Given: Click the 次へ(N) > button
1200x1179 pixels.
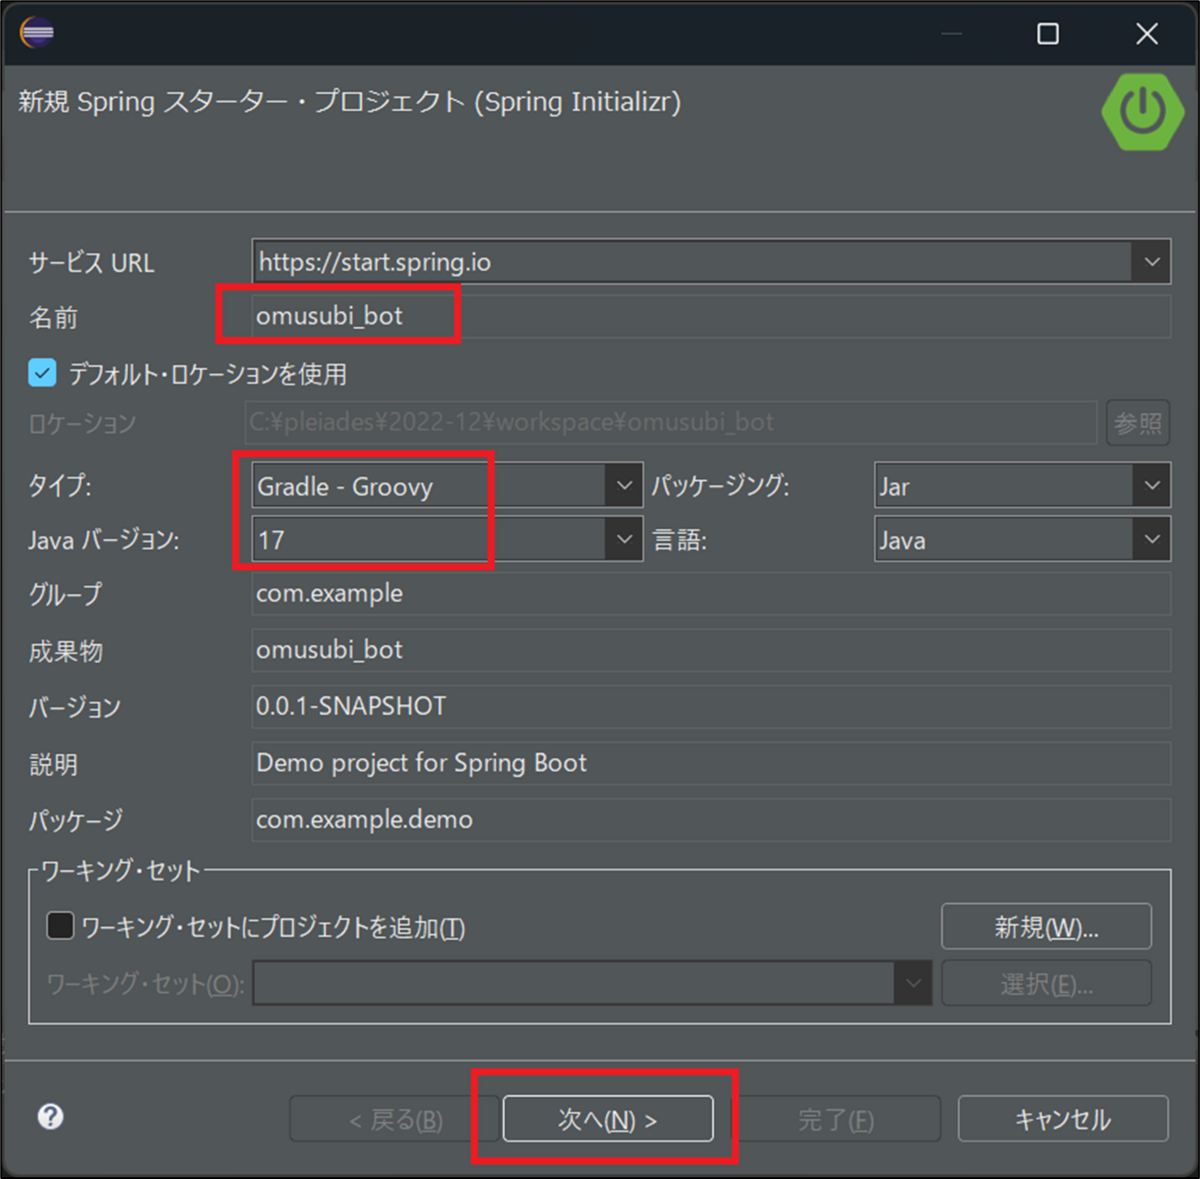Looking at the screenshot, I should [608, 1119].
